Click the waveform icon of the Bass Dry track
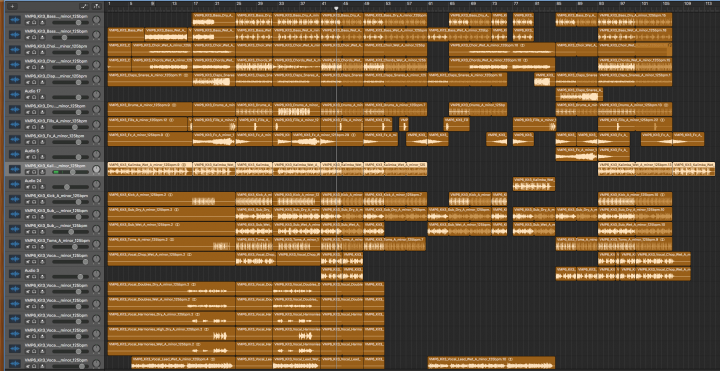Screen dimensions: 720x371 [16, 20]
